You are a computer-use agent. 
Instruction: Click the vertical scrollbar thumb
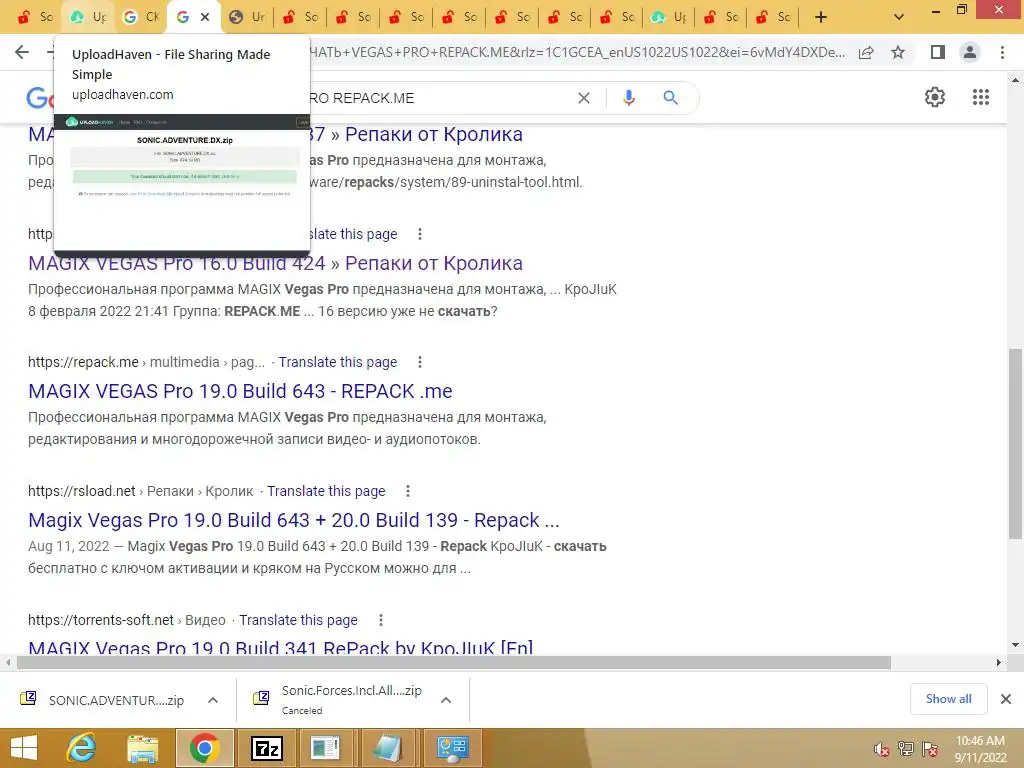1015,444
